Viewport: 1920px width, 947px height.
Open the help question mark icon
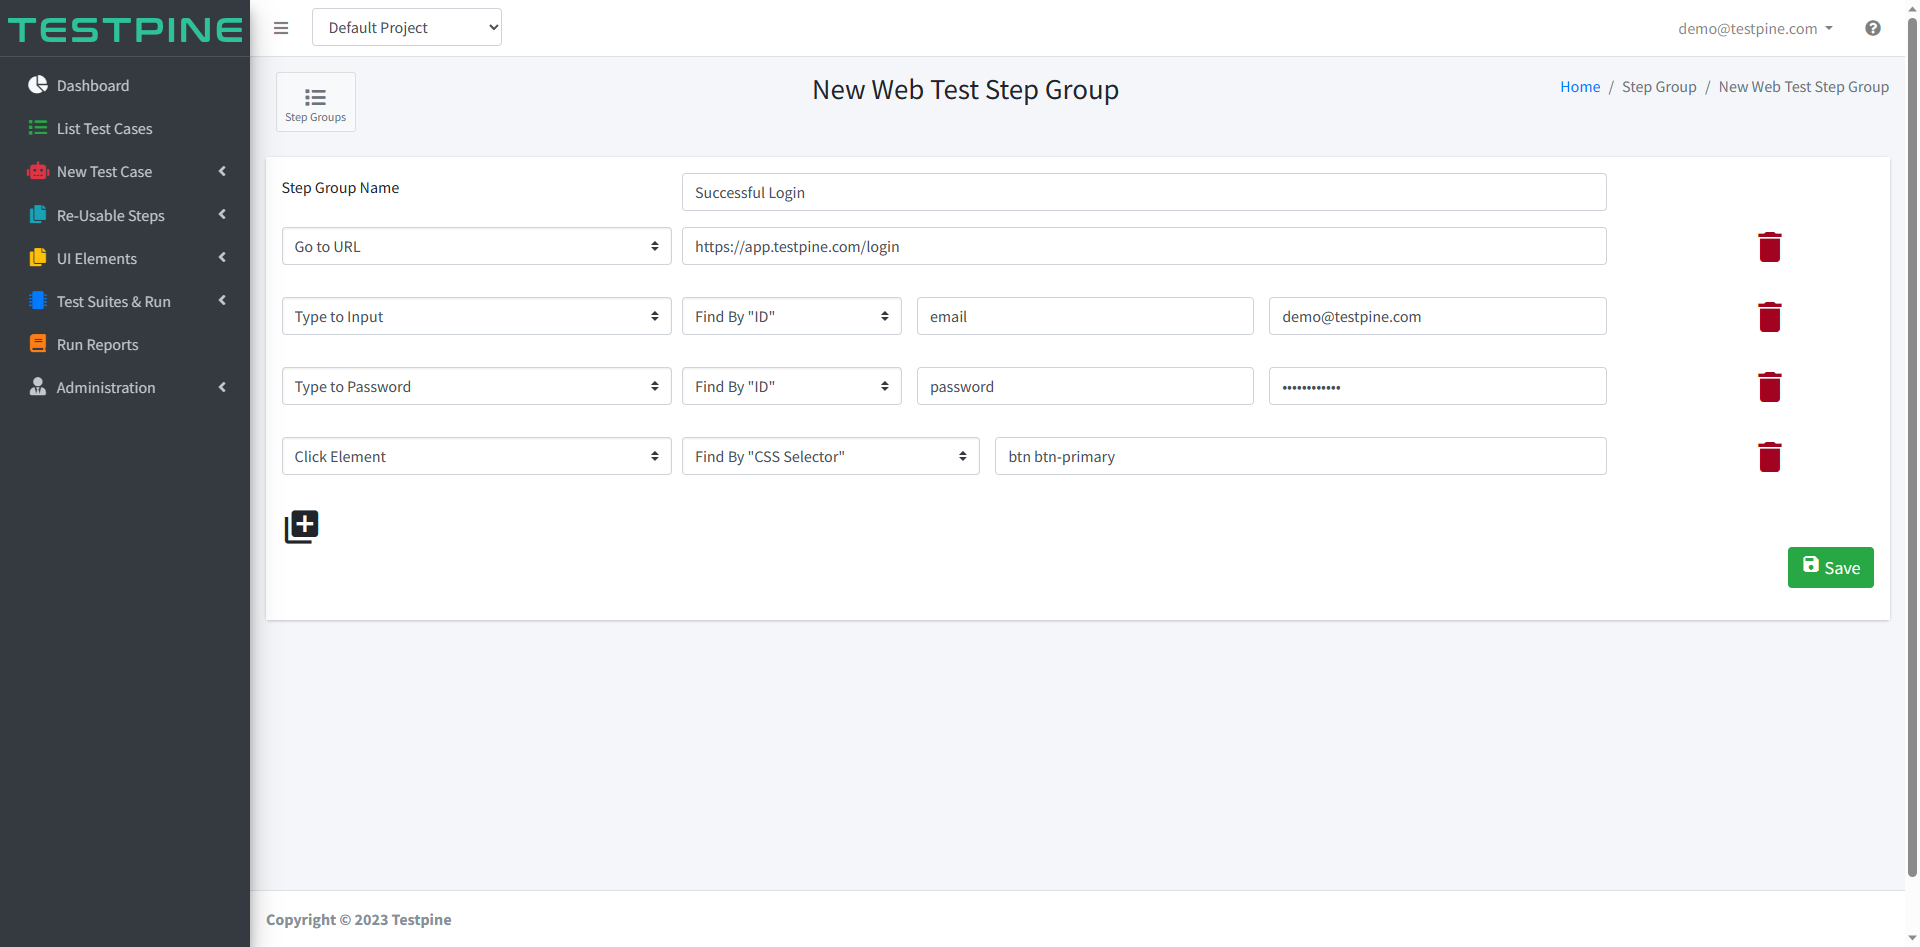pos(1872,28)
